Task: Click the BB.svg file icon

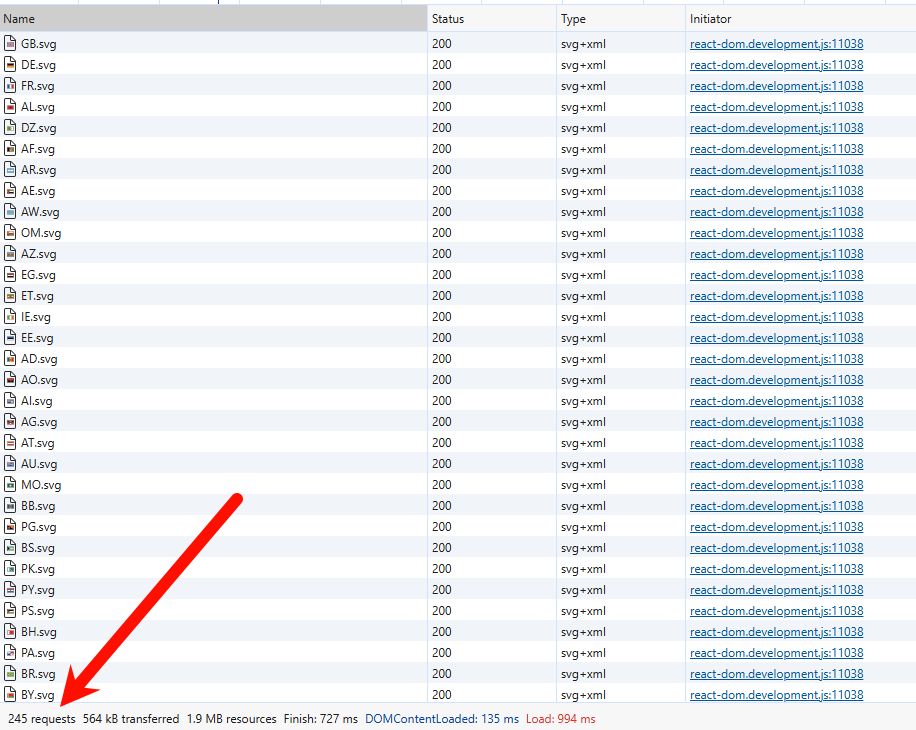Action: [x=10, y=506]
